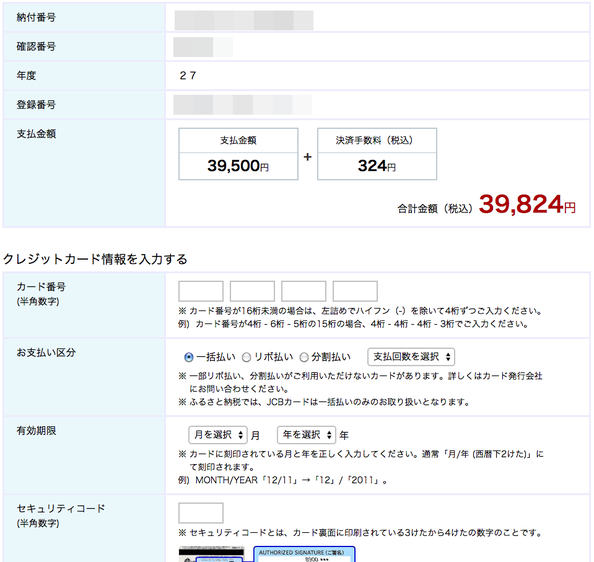The width and height of the screenshot is (594, 562).
Task: Select the 分割払い radio button
Action: coord(304,357)
